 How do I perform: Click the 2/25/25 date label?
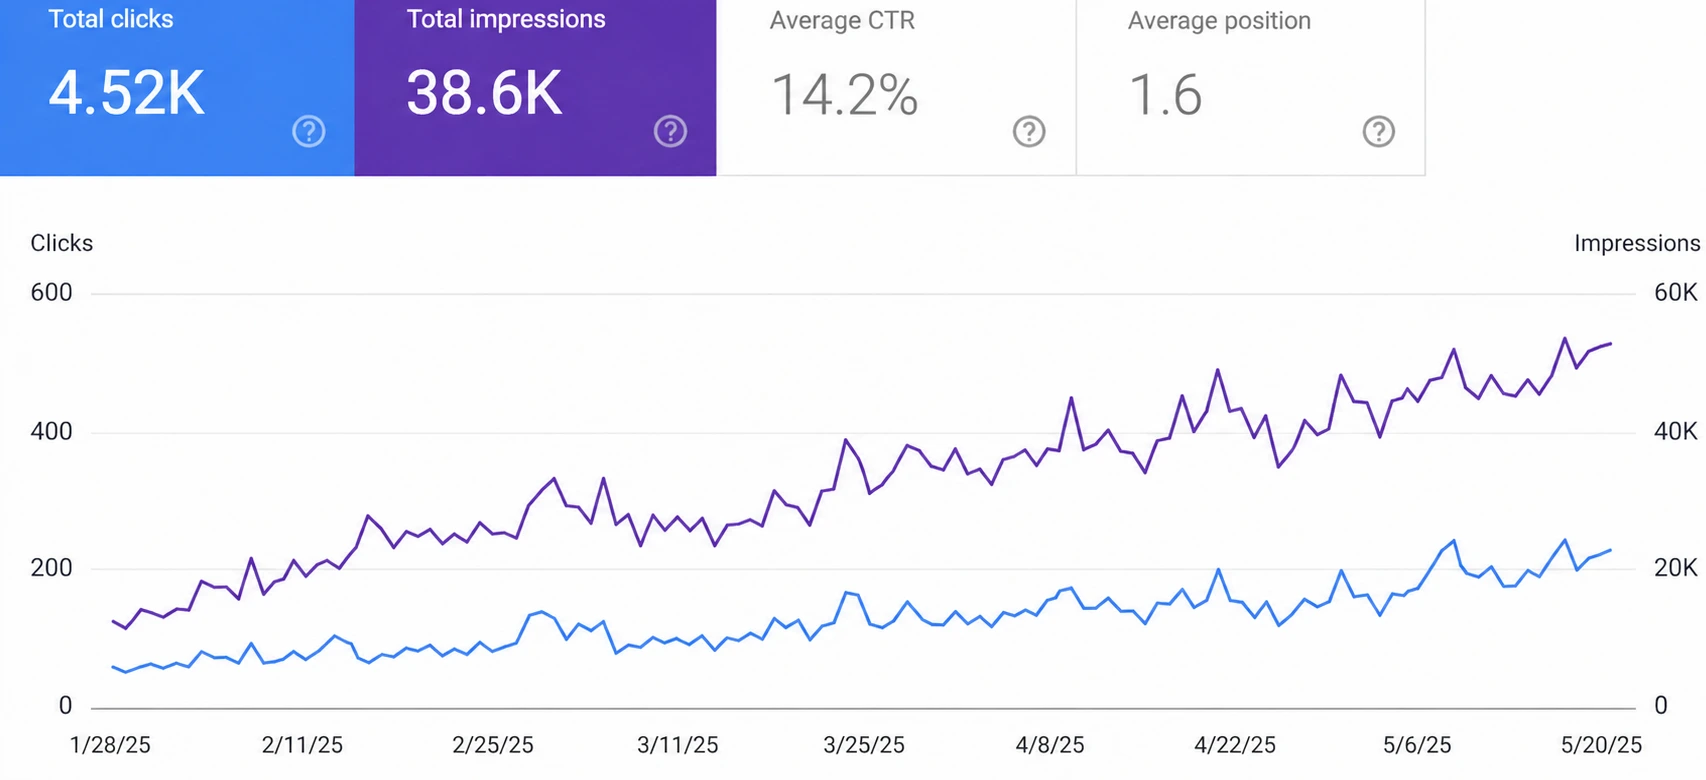(493, 745)
